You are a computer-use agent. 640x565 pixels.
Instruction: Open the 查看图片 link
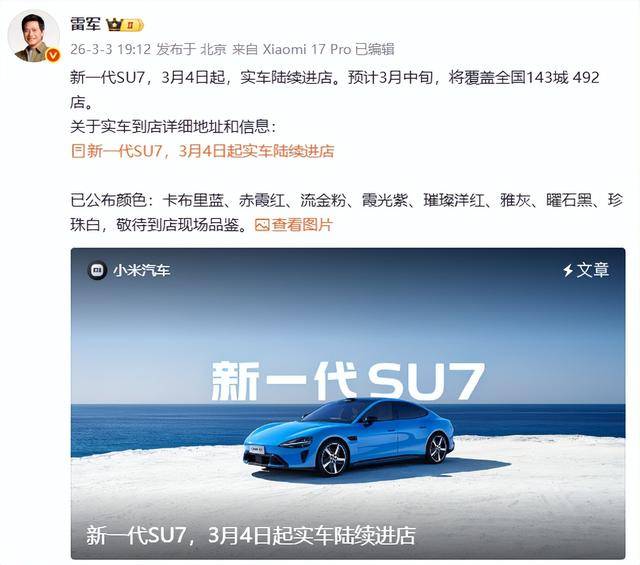(302, 225)
